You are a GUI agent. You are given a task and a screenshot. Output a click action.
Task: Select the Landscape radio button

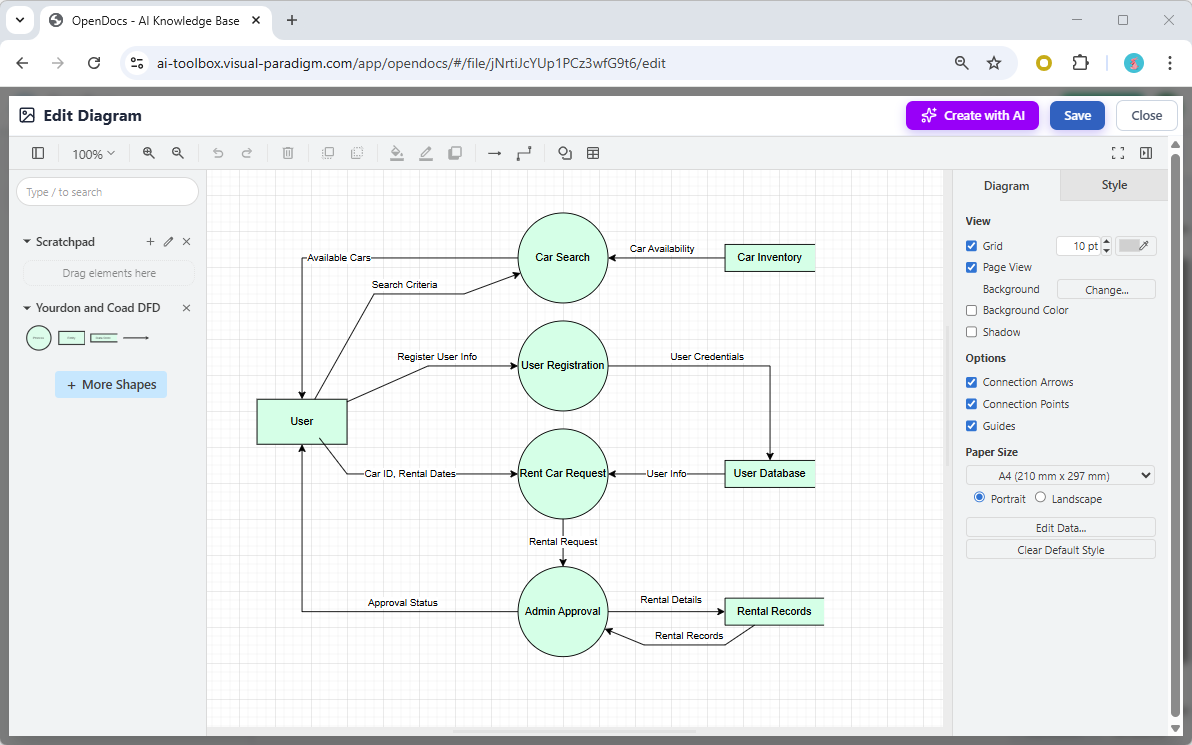[x=1040, y=498]
